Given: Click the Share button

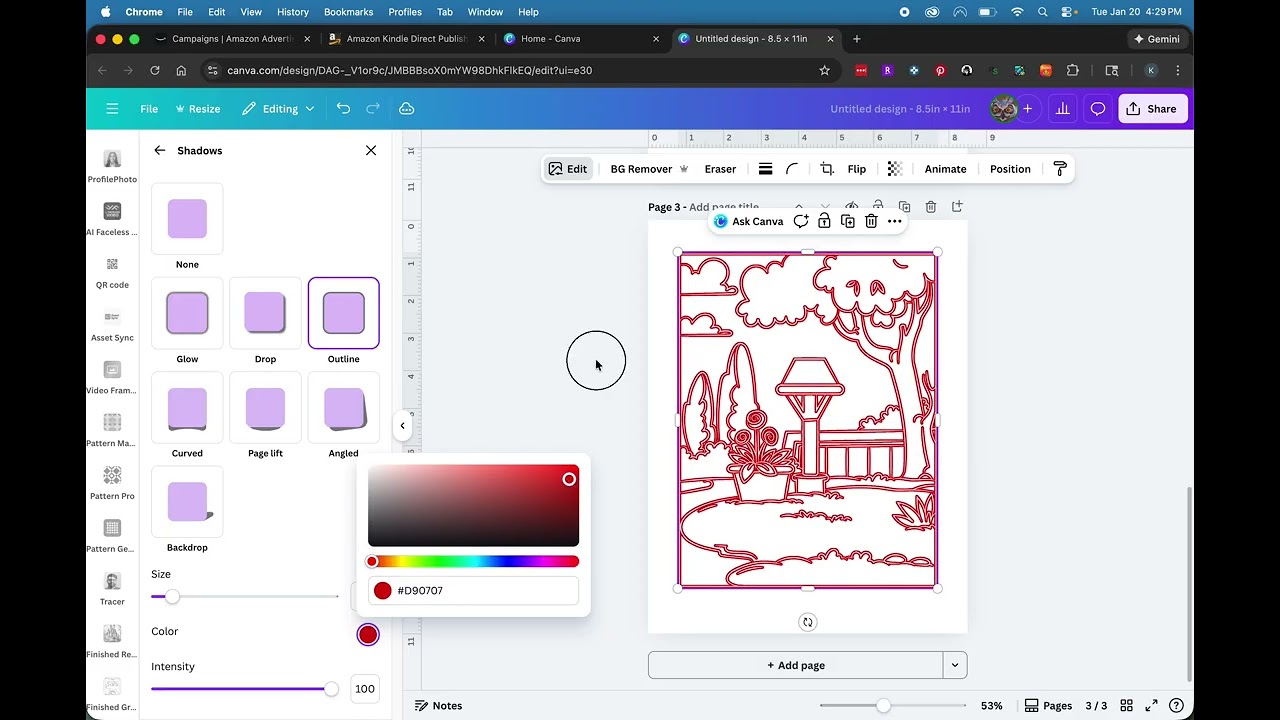Looking at the screenshot, I should (x=1151, y=109).
